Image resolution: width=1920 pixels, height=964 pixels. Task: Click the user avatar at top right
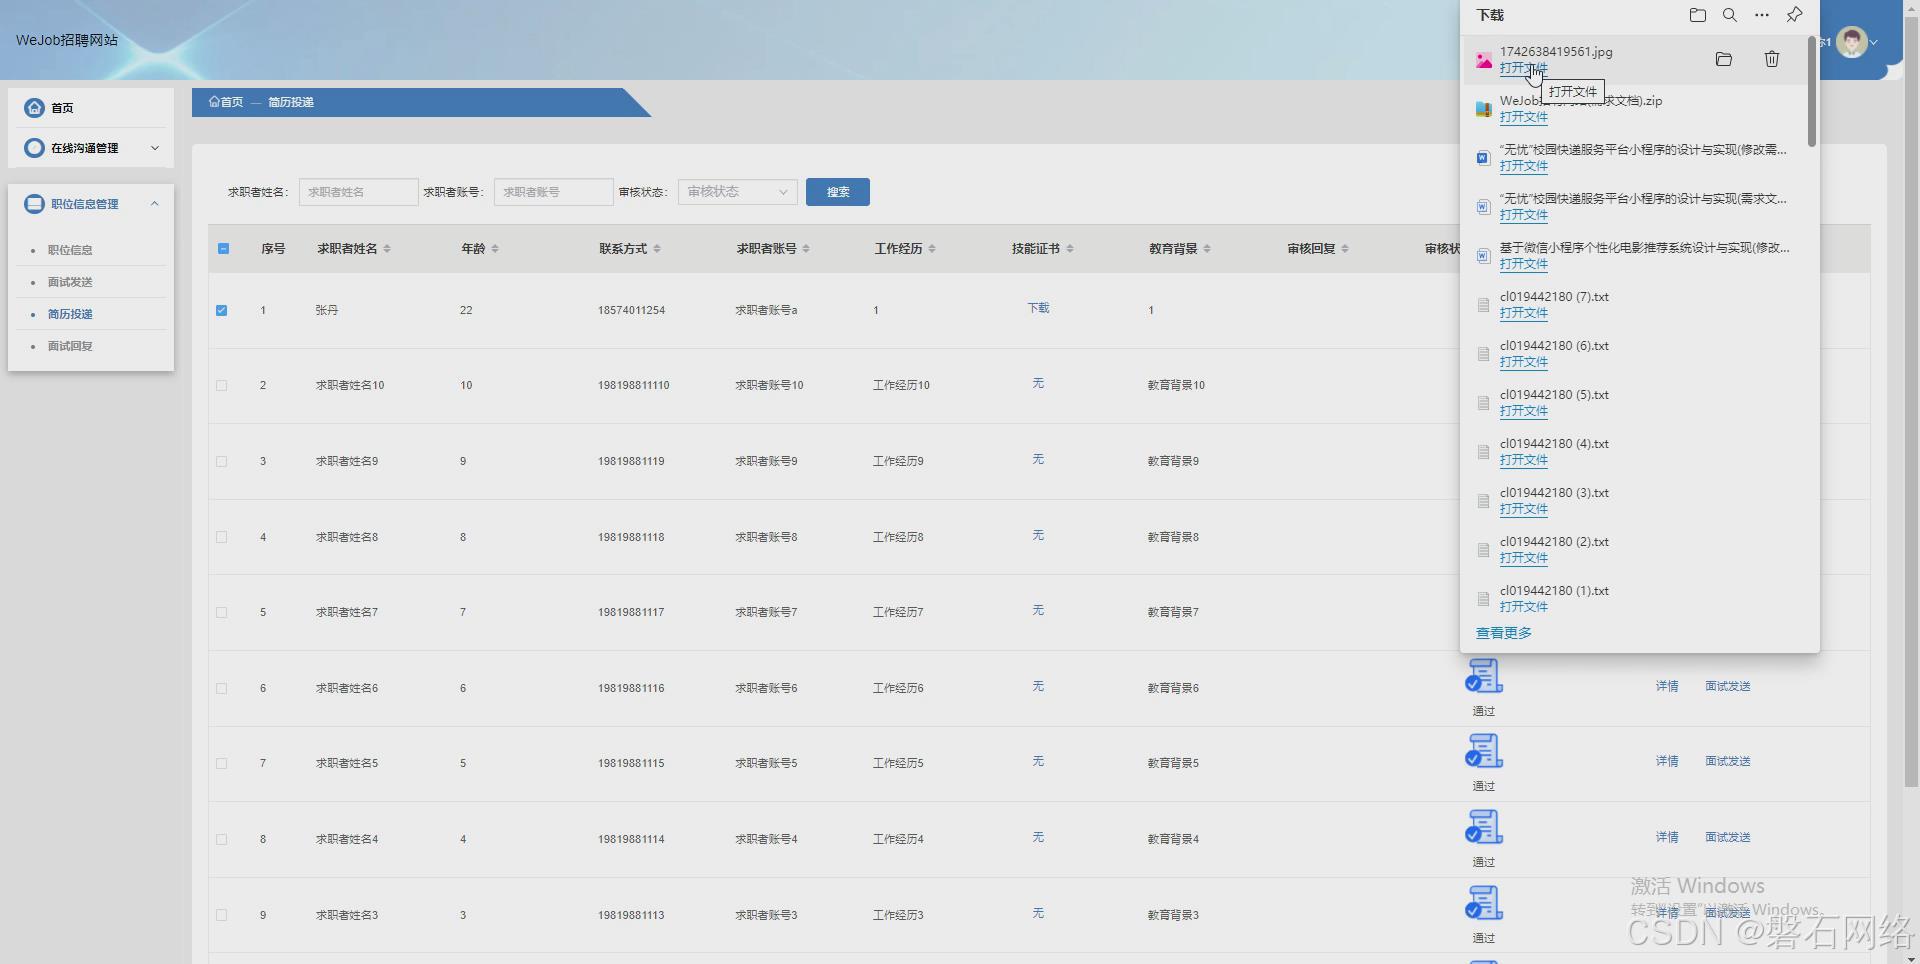(x=1851, y=42)
